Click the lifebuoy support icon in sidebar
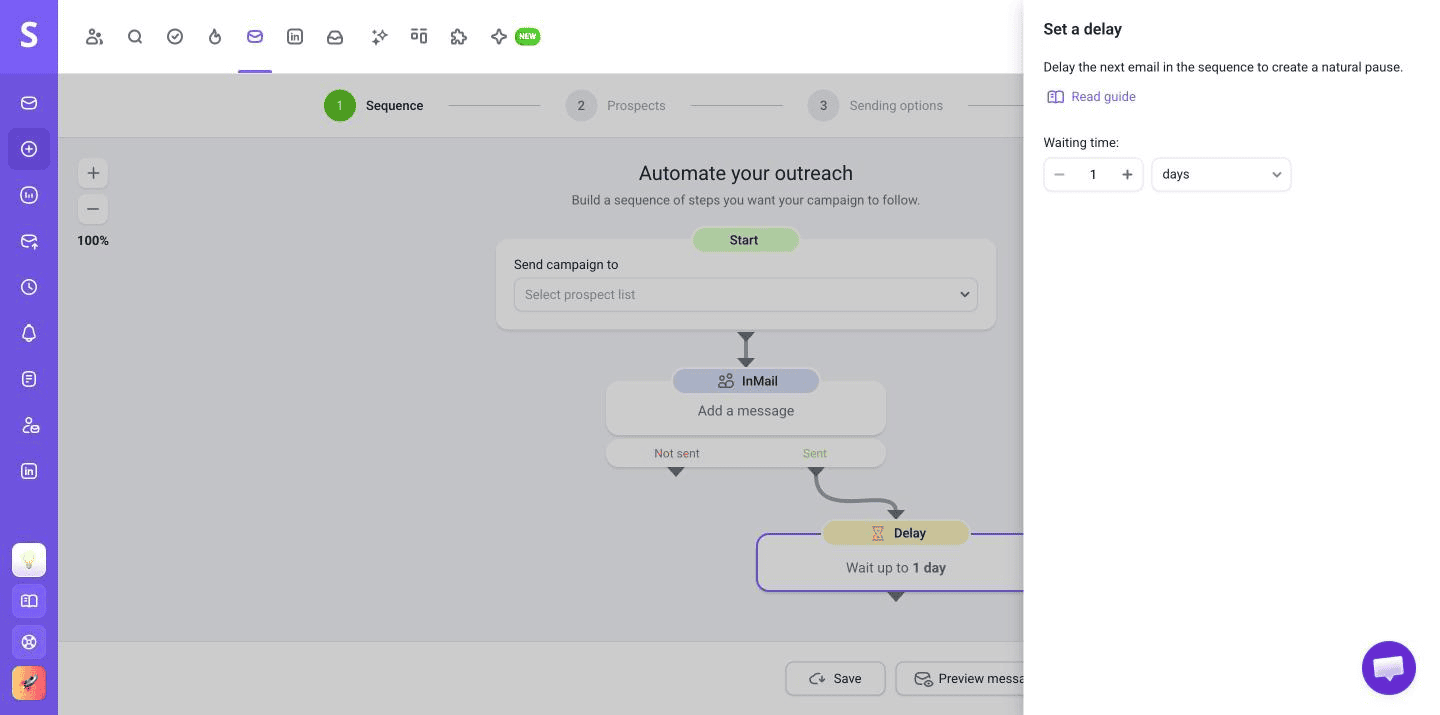Screen dimensions: 1440x715 point(29,642)
